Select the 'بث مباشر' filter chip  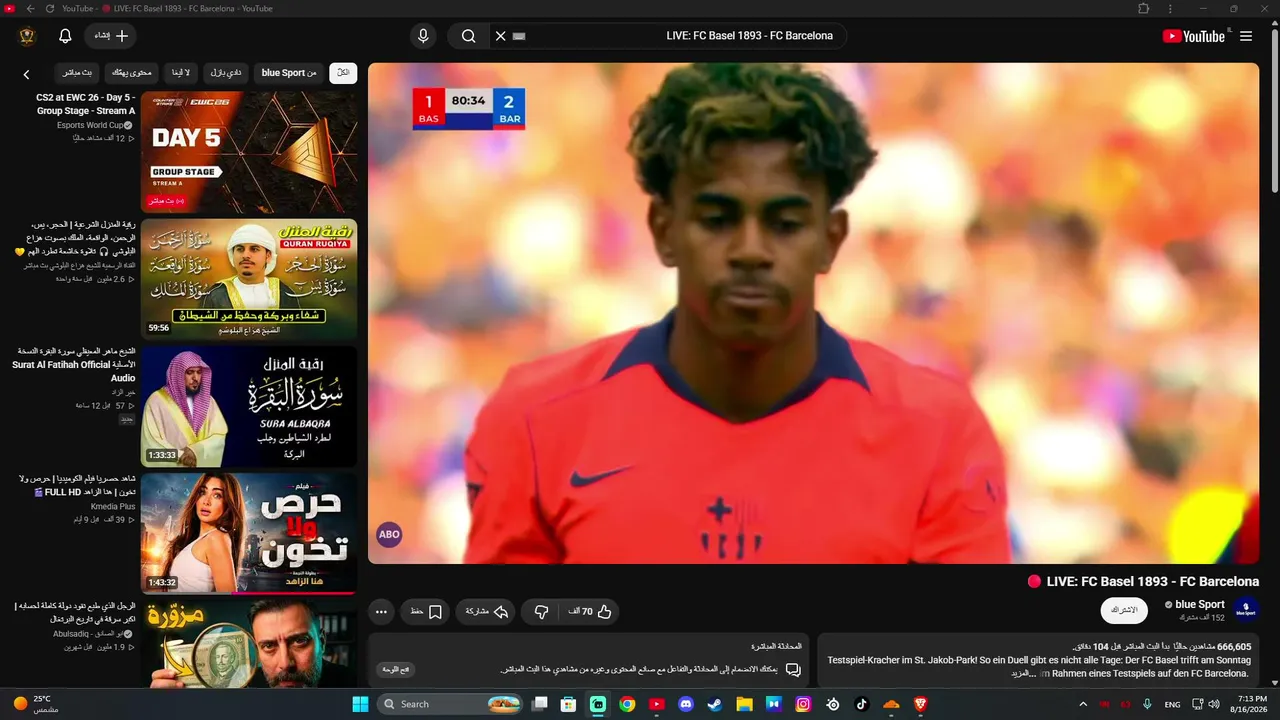(77, 73)
